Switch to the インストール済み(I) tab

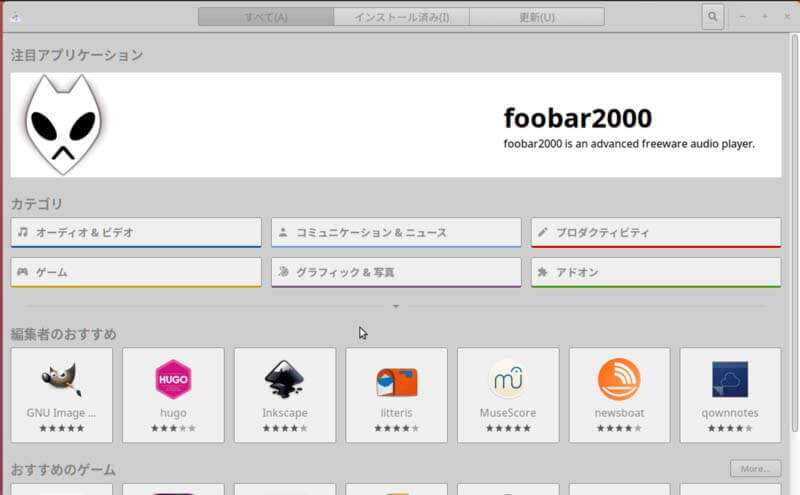pos(402,17)
